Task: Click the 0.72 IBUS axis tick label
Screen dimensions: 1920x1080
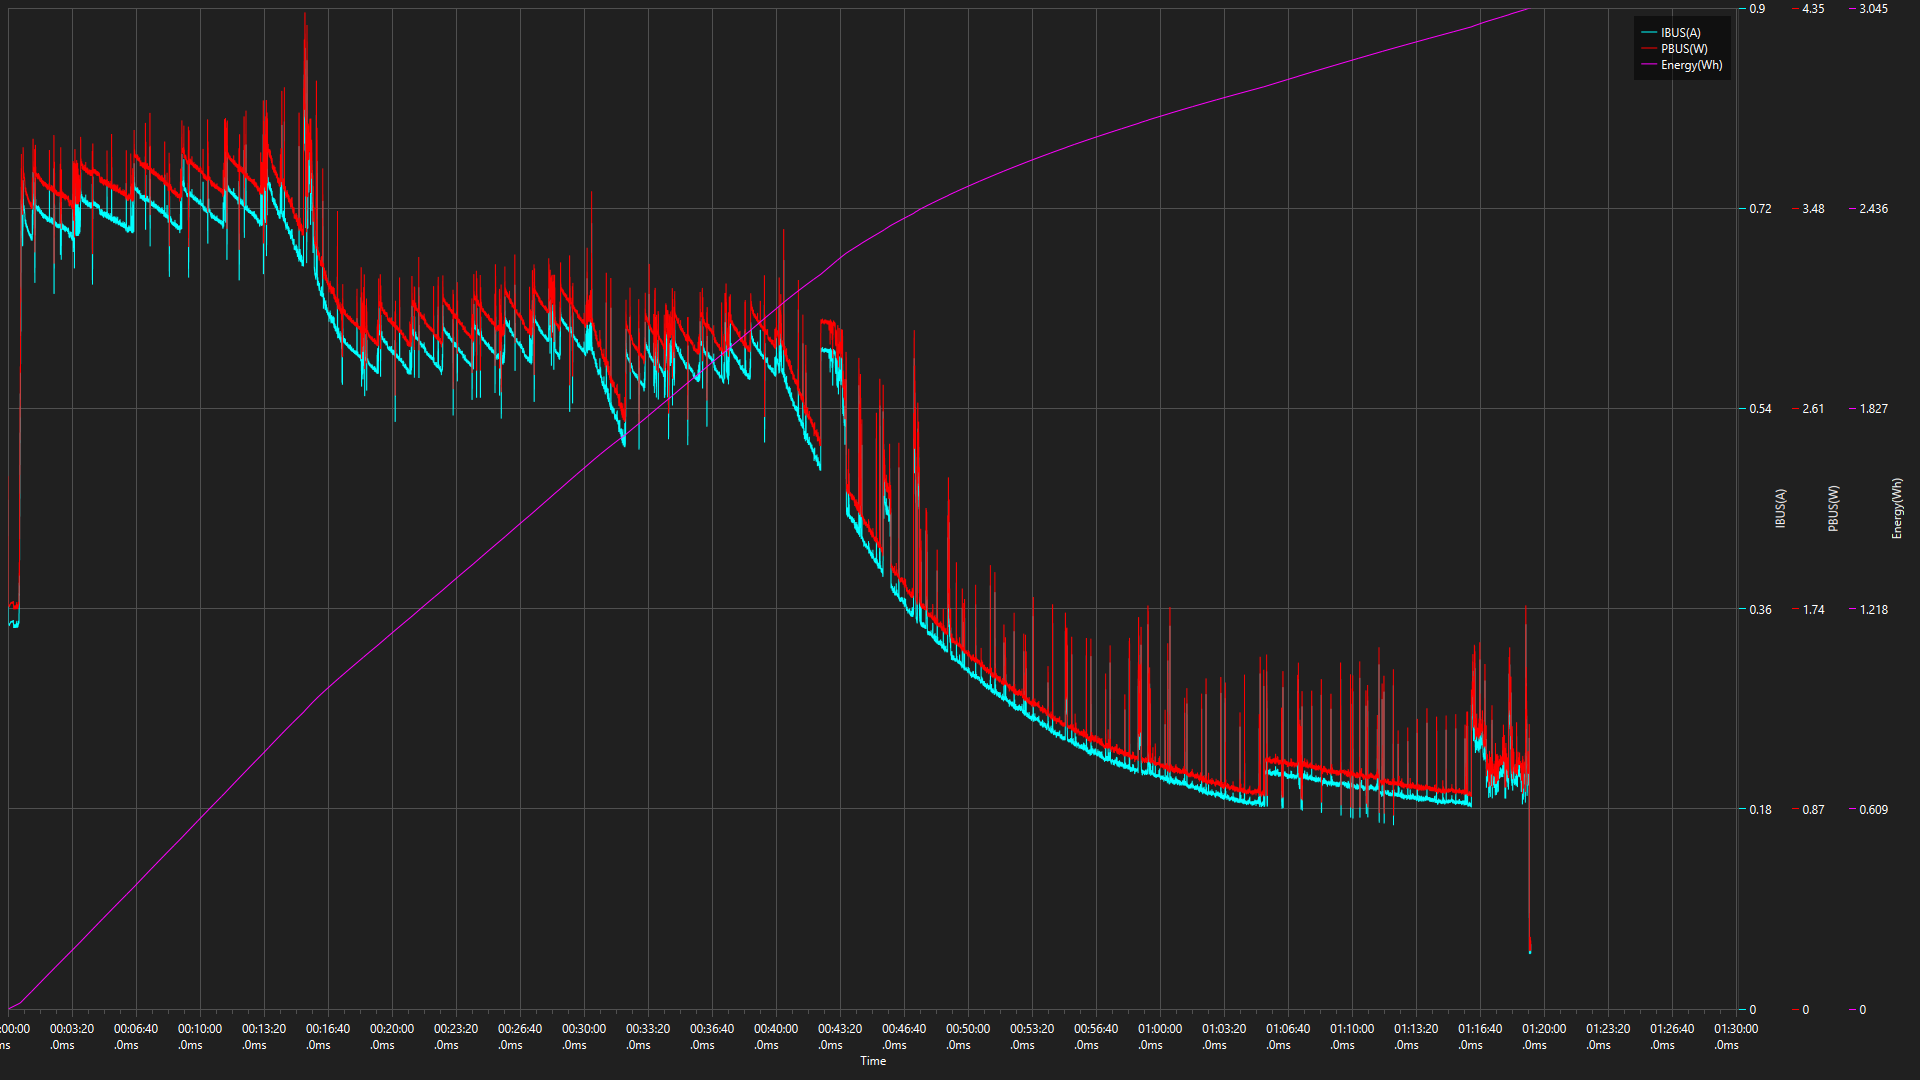Action: [1760, 209]
